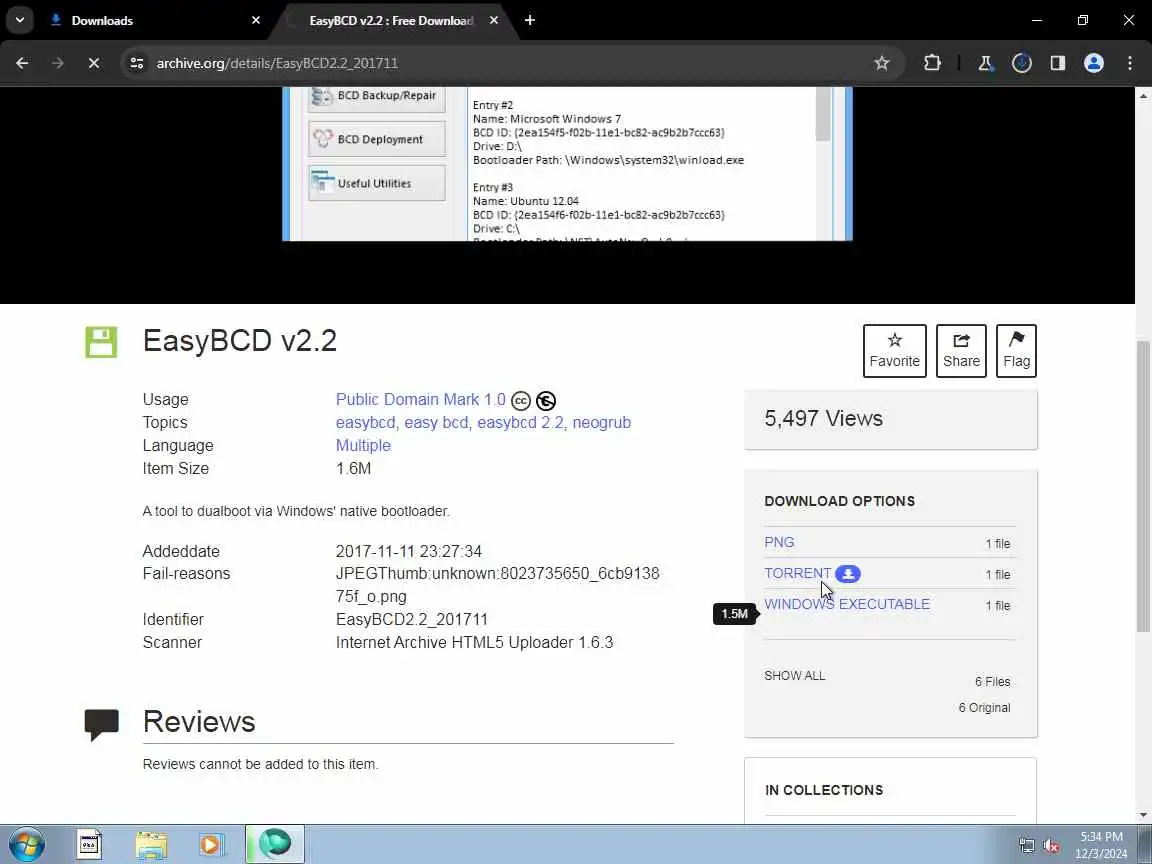The height and width of the screenshot is (864, 1152).
Task: Click the Item Size value 1.6M
Action: (x=353, y=469)
